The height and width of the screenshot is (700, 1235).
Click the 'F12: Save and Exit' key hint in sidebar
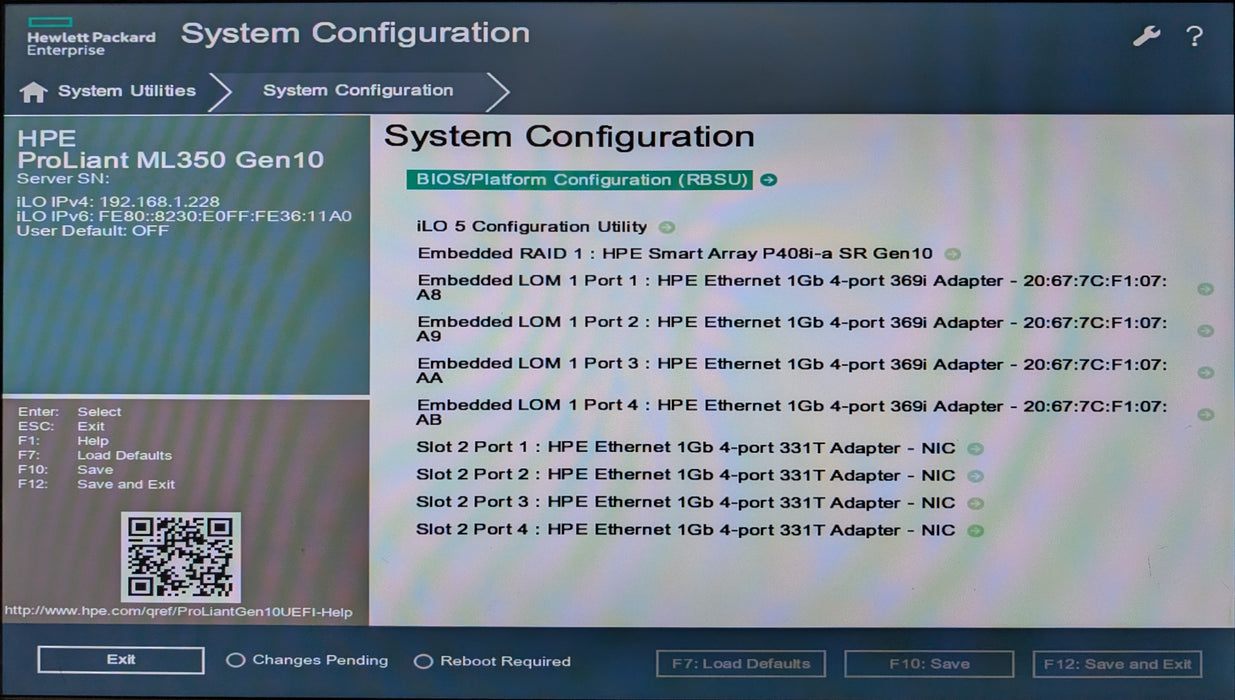point(97,484)
